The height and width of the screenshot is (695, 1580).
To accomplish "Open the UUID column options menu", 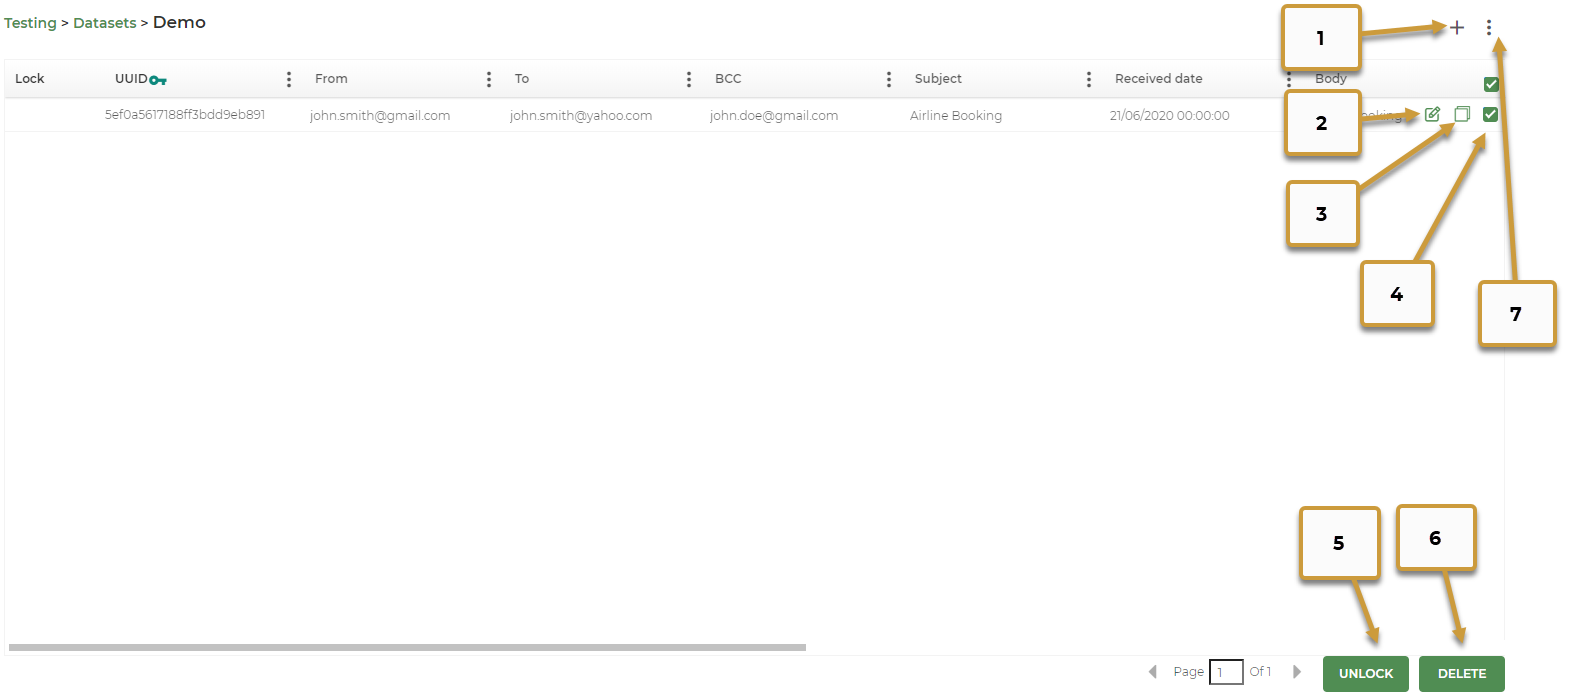I will [289, 79].
